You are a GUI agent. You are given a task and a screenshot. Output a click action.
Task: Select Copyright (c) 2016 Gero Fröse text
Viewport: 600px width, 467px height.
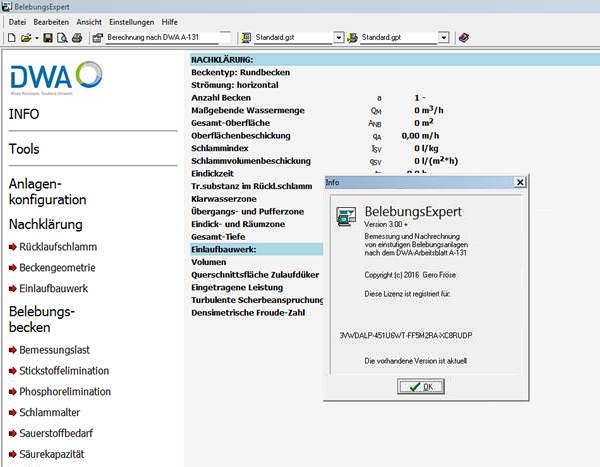(410, 275)
